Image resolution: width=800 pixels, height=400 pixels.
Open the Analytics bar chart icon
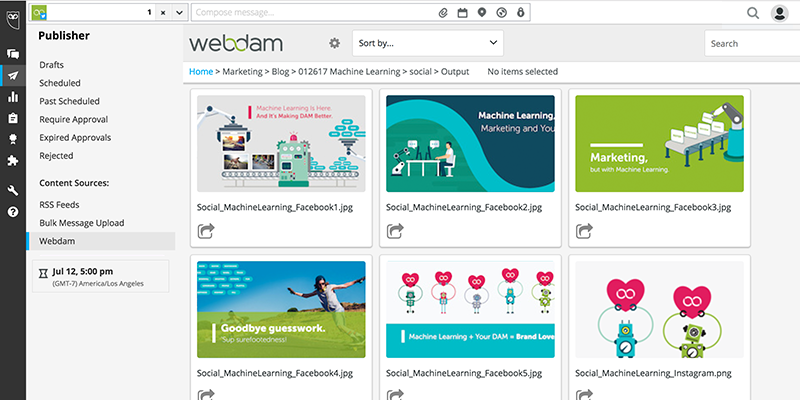(13, 97)
